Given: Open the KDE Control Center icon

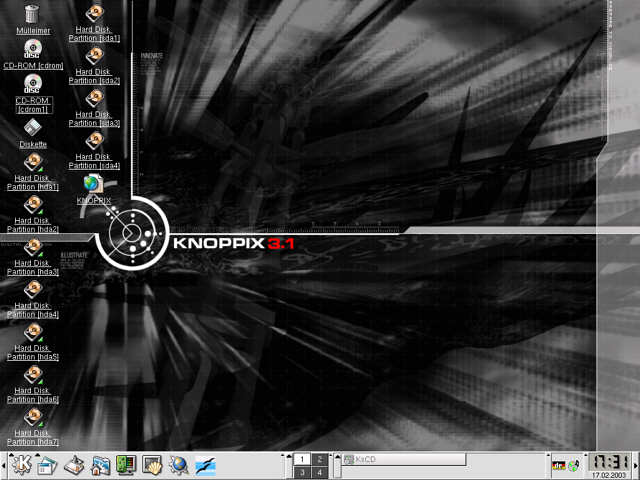Looking at the screenshot, I should pos(126,465).
